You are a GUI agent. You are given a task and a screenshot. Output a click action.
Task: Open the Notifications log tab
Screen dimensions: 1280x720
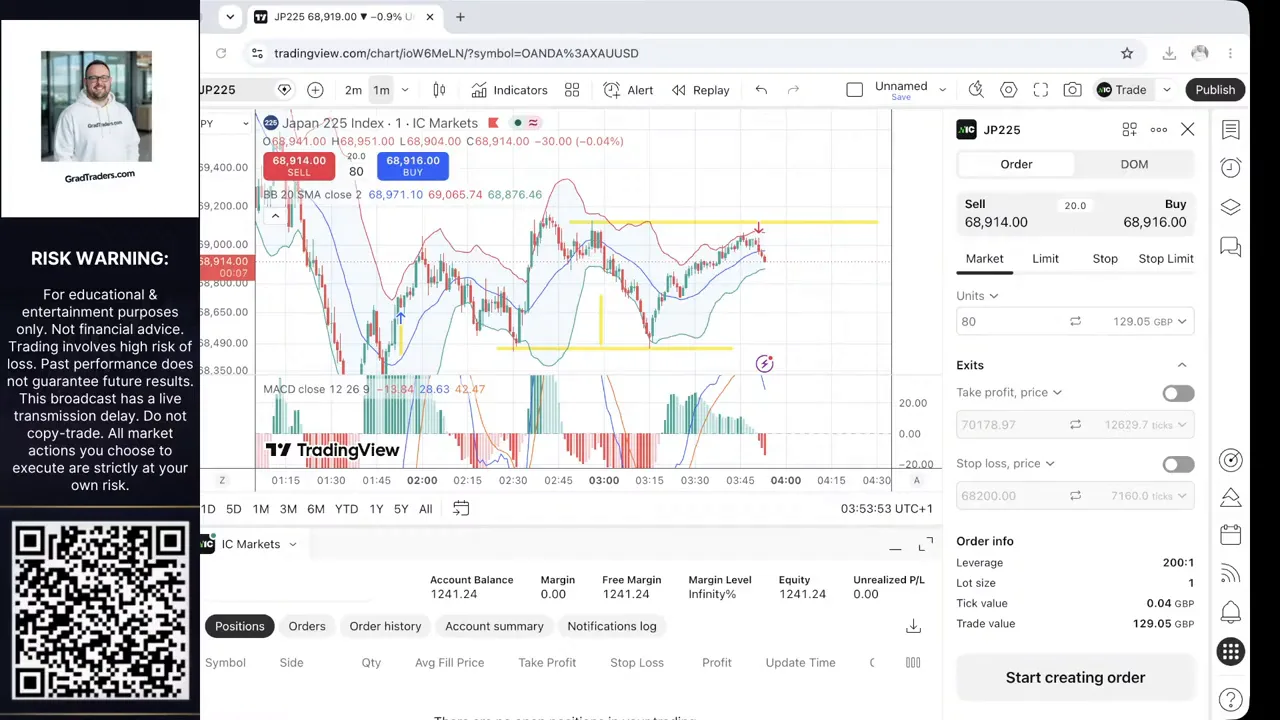coord(612,626)
